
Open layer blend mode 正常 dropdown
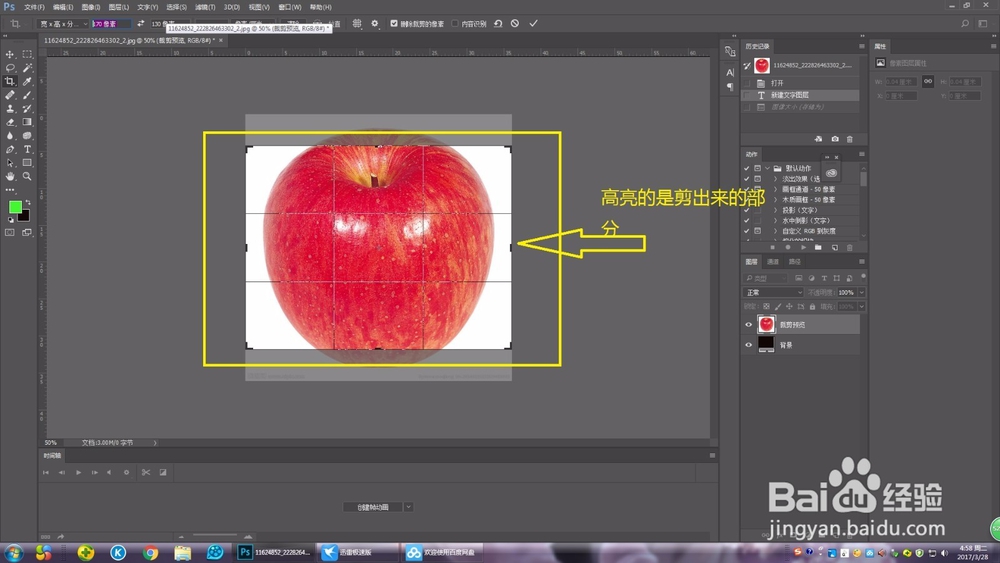pos(773,292)
